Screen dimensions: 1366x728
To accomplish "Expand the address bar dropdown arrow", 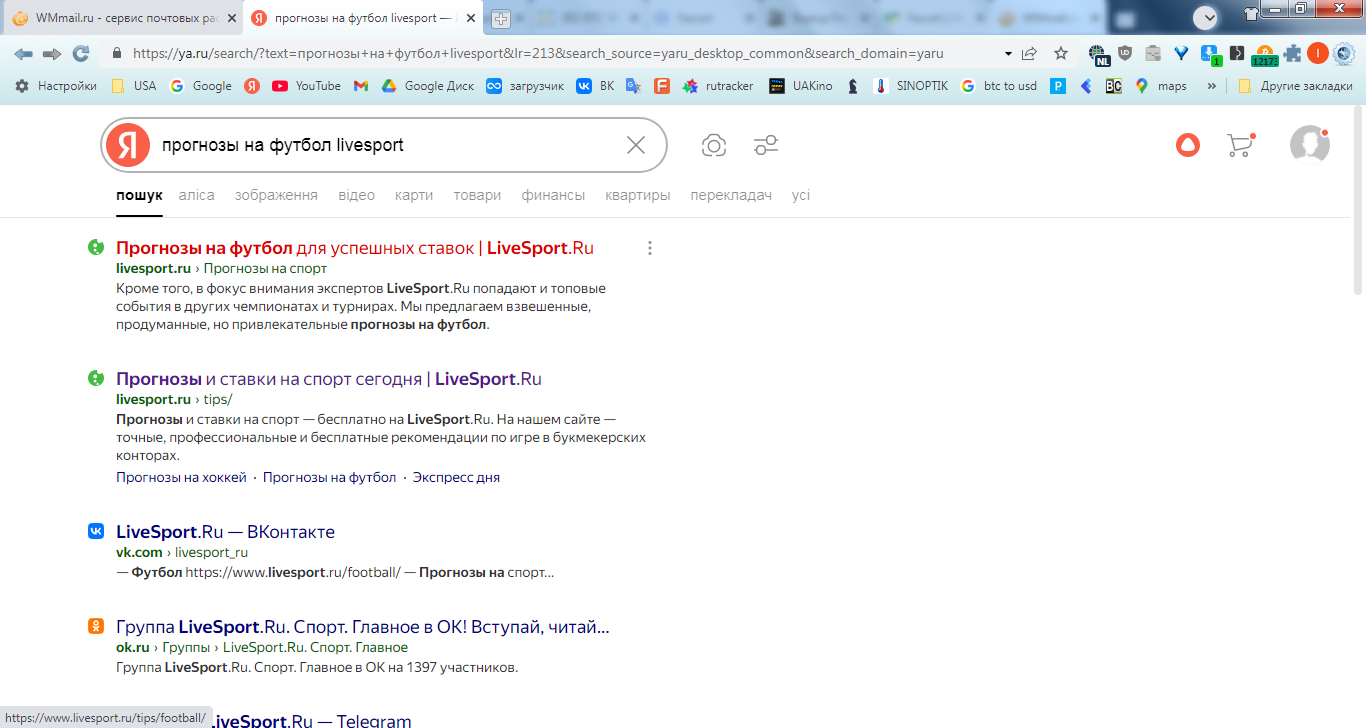I will click(1008, 54).
